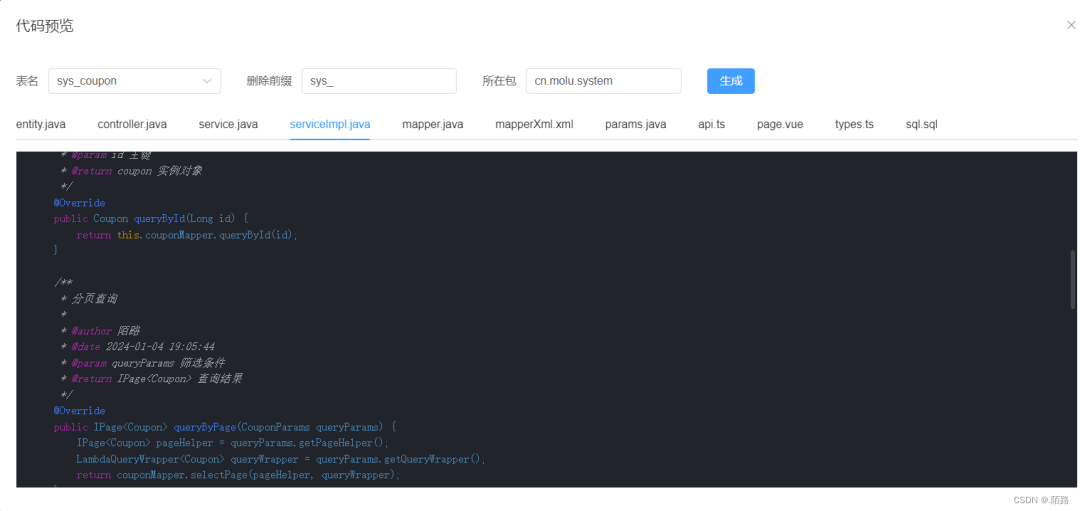Image resolution: width=1080 pixels, height=511 pixels.
Task: Open the params.java tab
Action: 636,125
